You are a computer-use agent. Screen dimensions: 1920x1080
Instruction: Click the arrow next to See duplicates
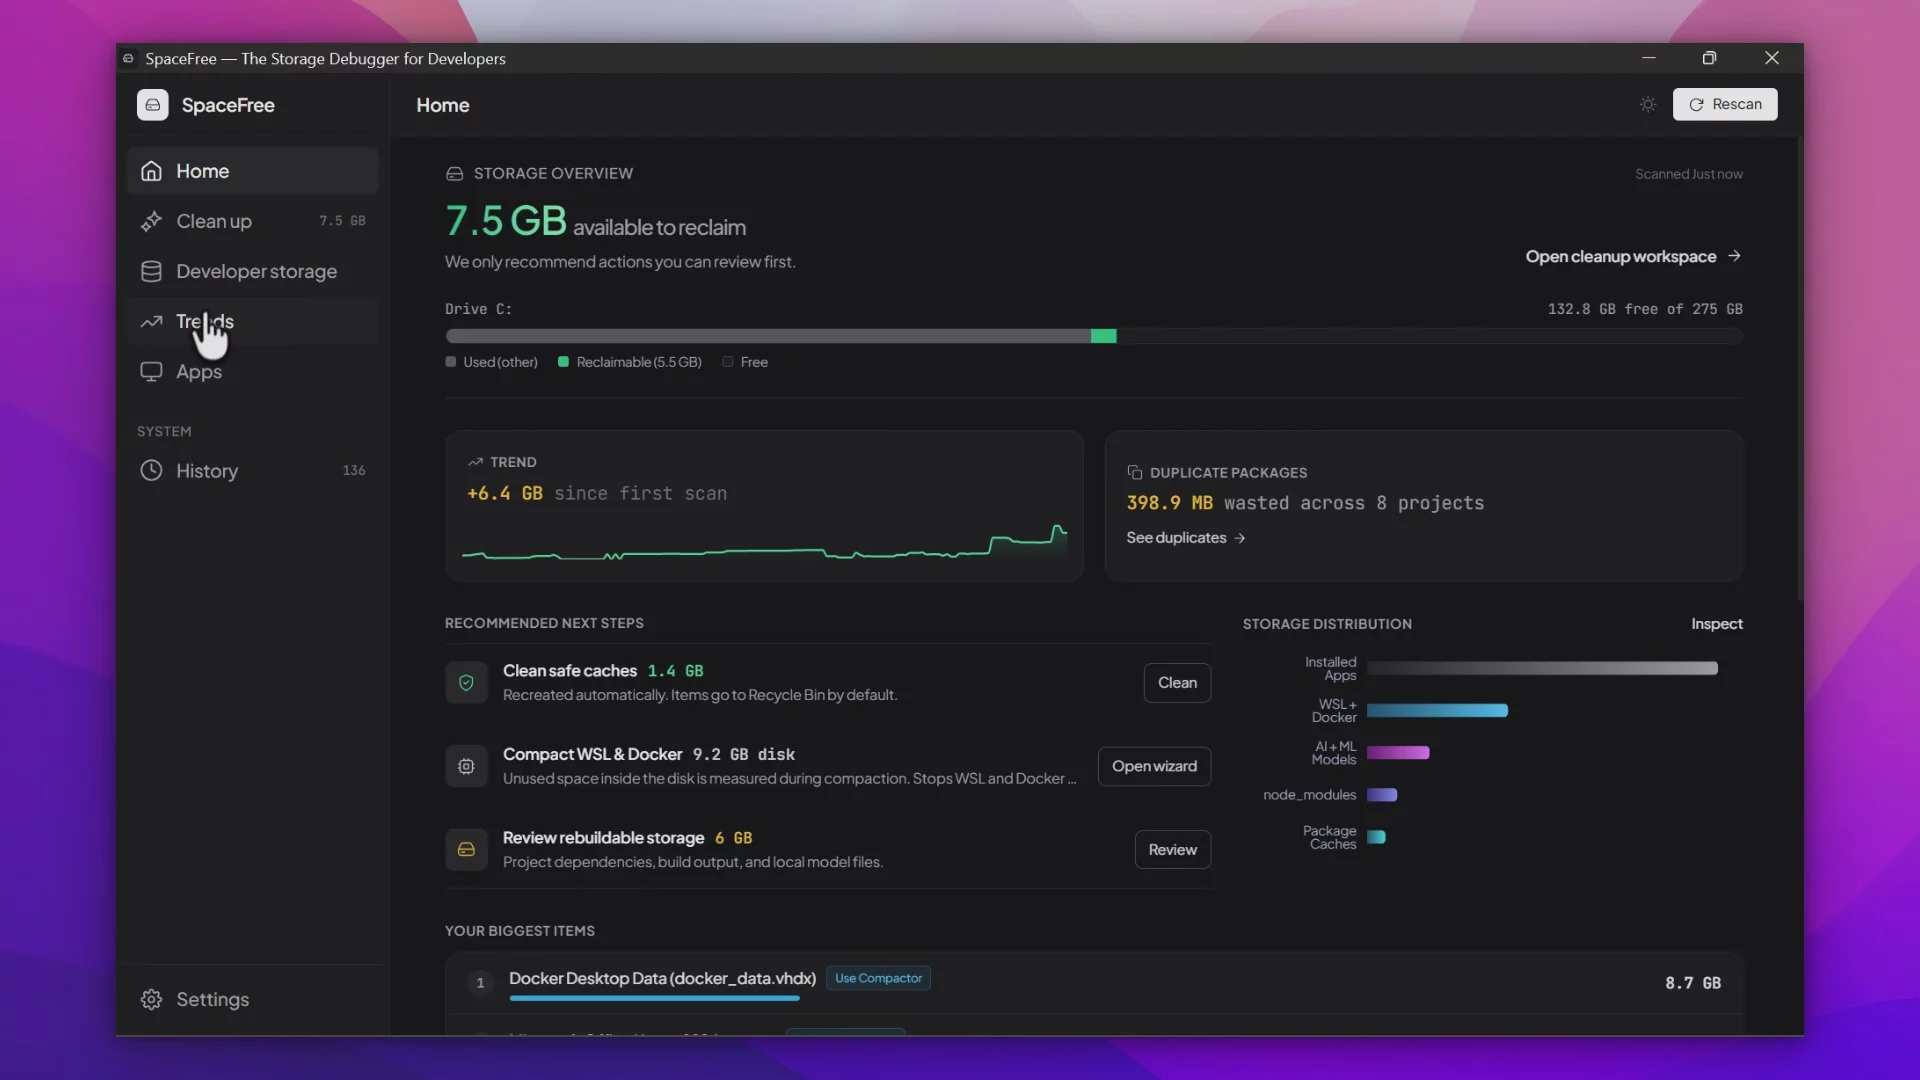[x=1240, y=538]
